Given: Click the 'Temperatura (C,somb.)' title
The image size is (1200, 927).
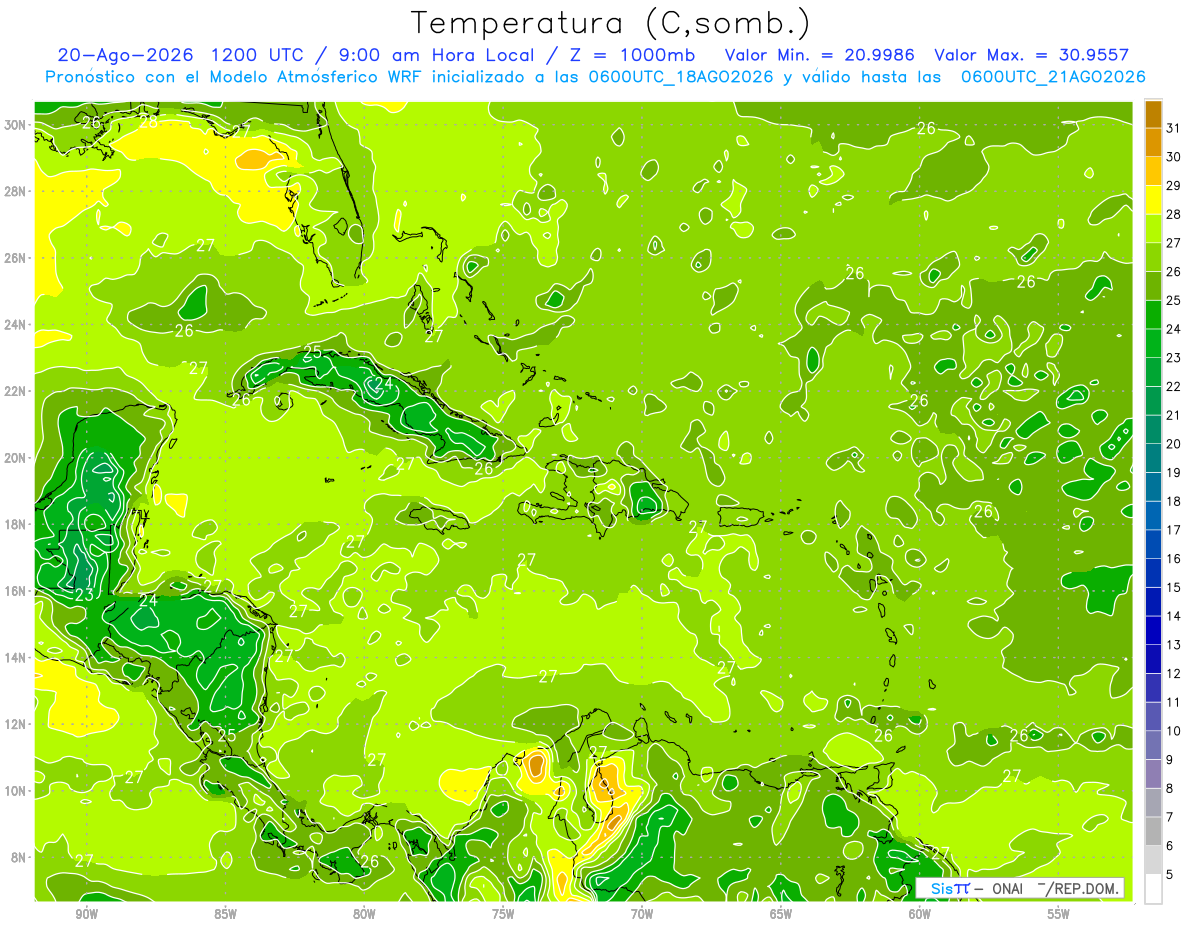Looking at the screenshot, I should [611, 23].
